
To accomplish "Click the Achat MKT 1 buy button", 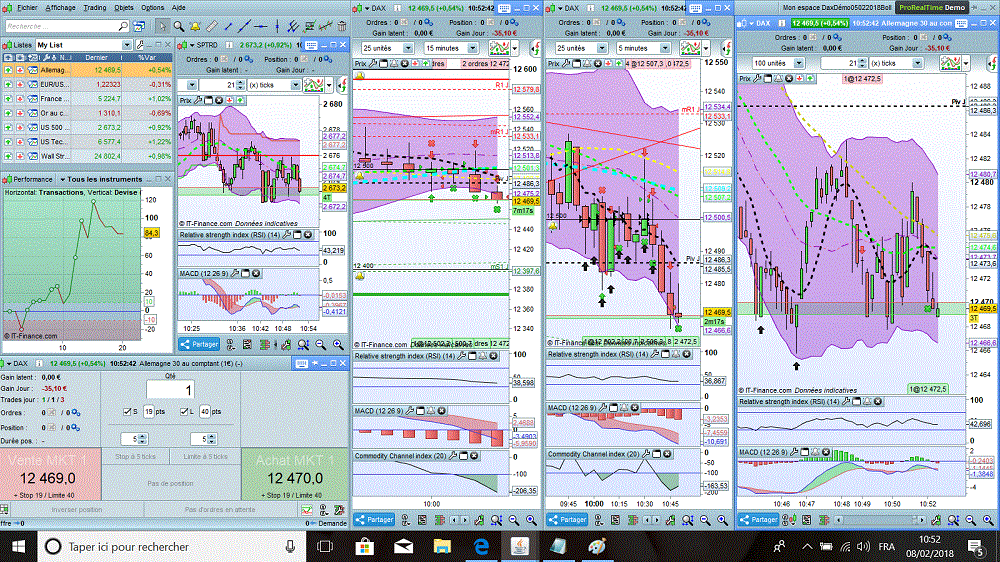I will pyautogui.click(x=295, y=473).
